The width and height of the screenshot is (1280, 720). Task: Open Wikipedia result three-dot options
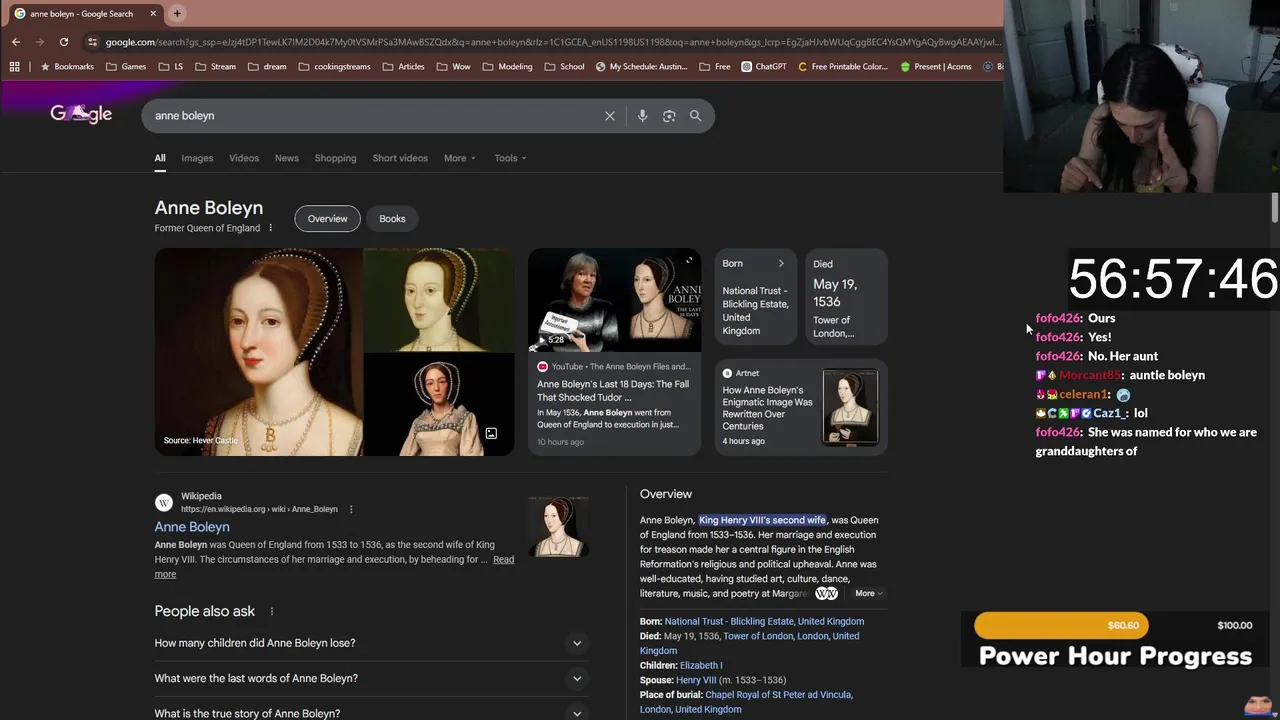click(x=351, y=509)
